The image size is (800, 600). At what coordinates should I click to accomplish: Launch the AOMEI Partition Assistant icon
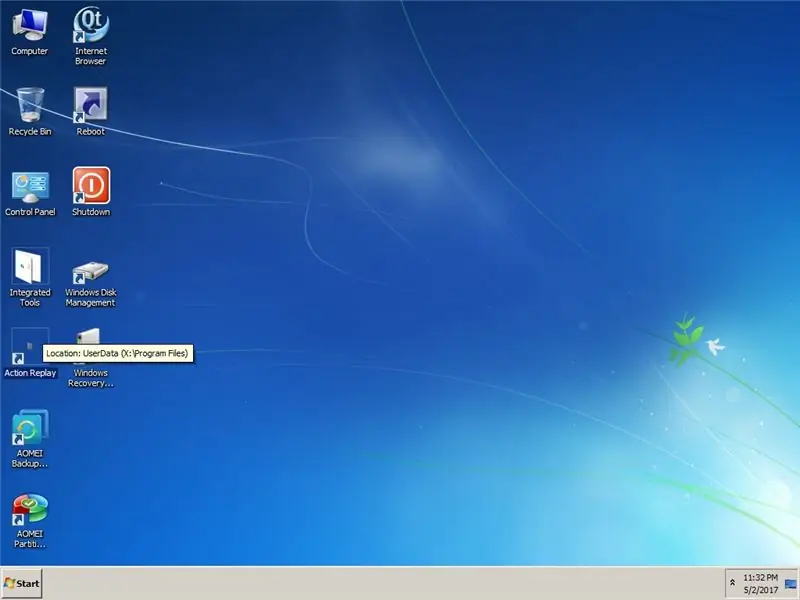(30, 508)
